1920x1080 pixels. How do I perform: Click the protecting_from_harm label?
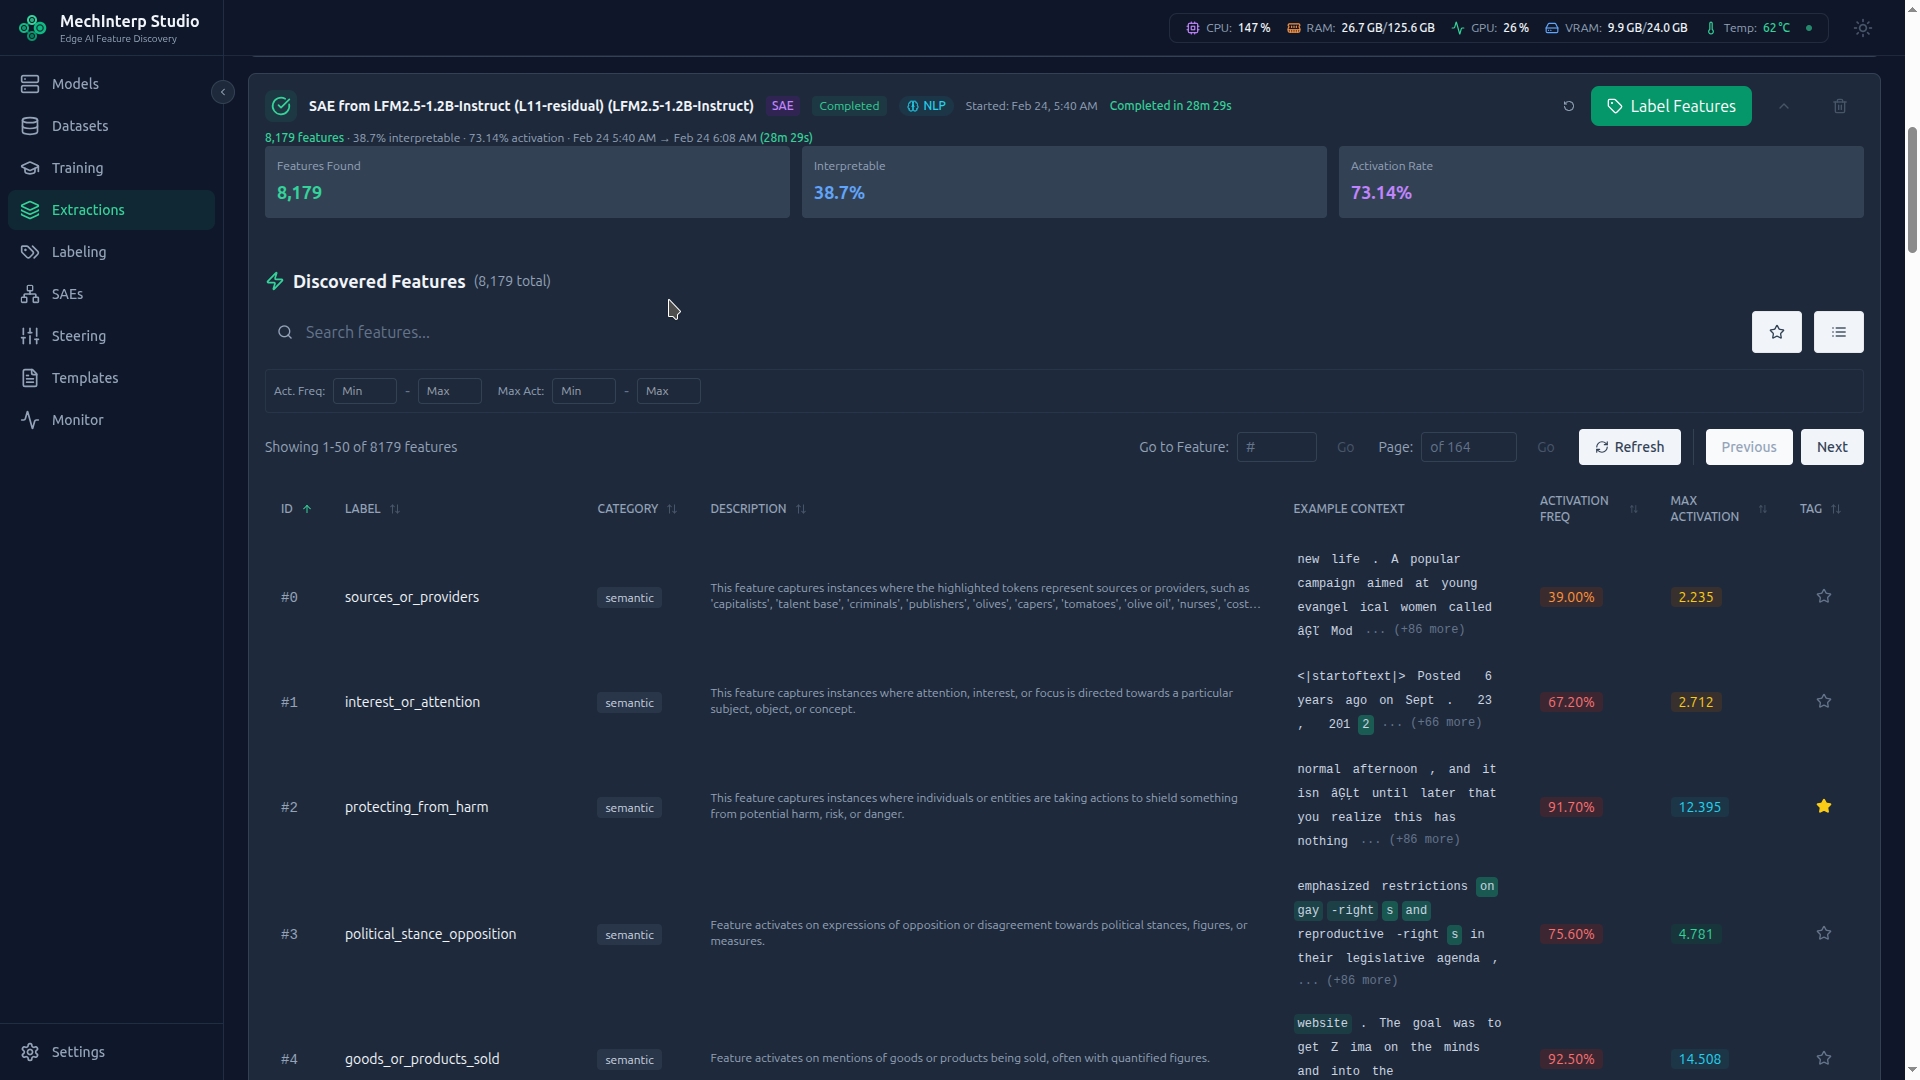click(x=416, y=807)
